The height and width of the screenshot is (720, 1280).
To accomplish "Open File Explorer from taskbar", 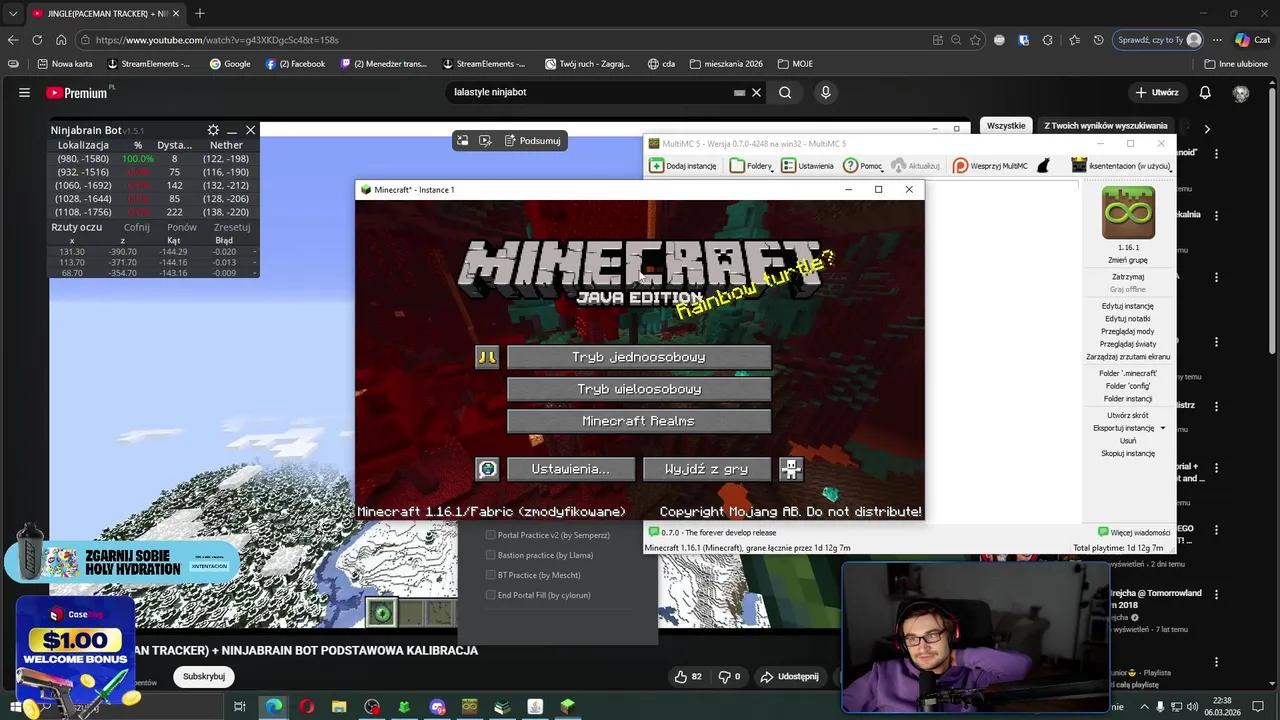I will [x=339, y=707].
